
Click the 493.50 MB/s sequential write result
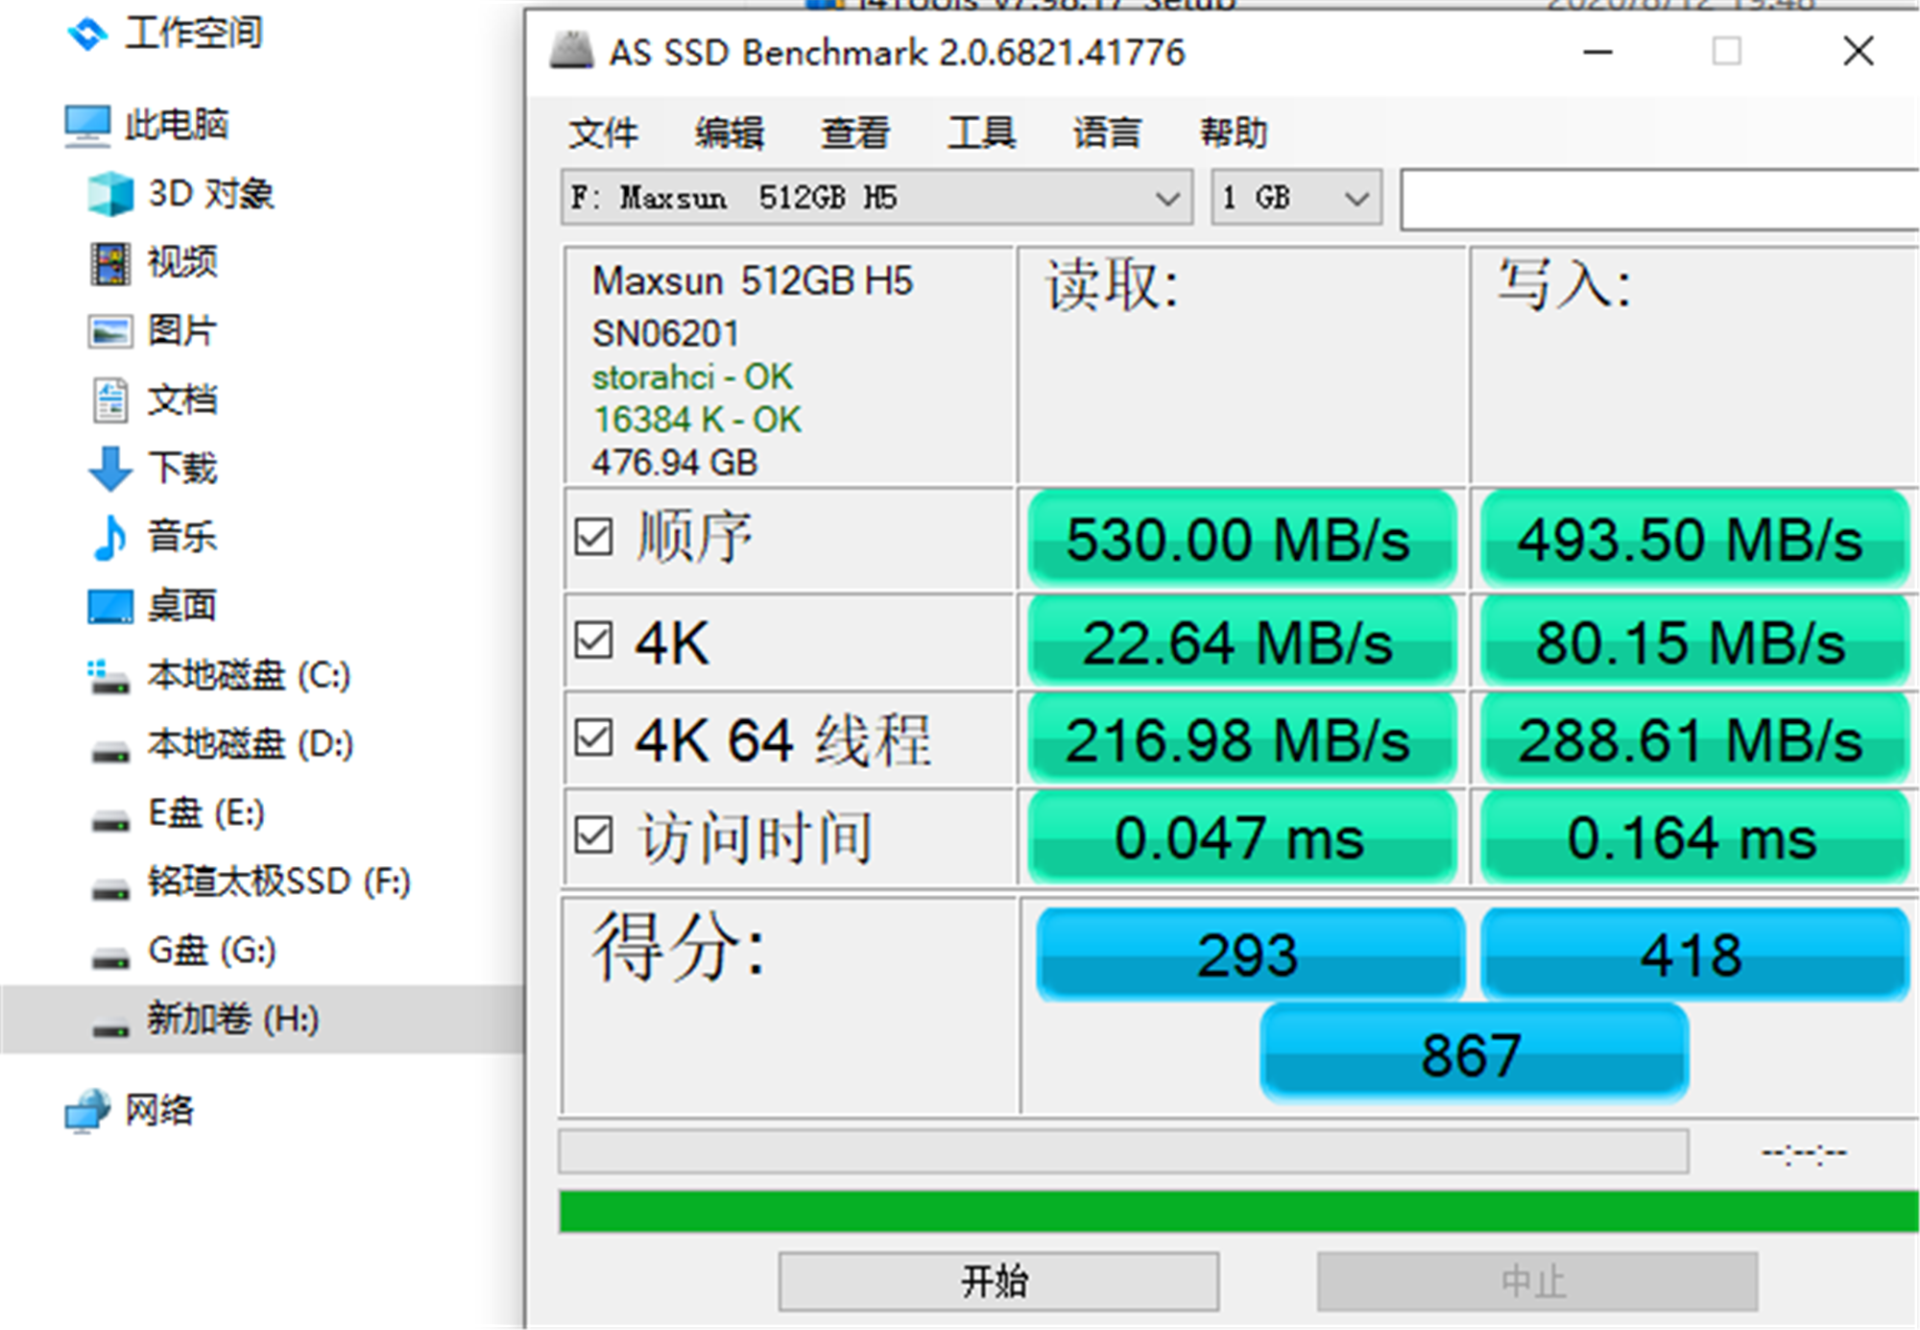(x=1694, y=539)
